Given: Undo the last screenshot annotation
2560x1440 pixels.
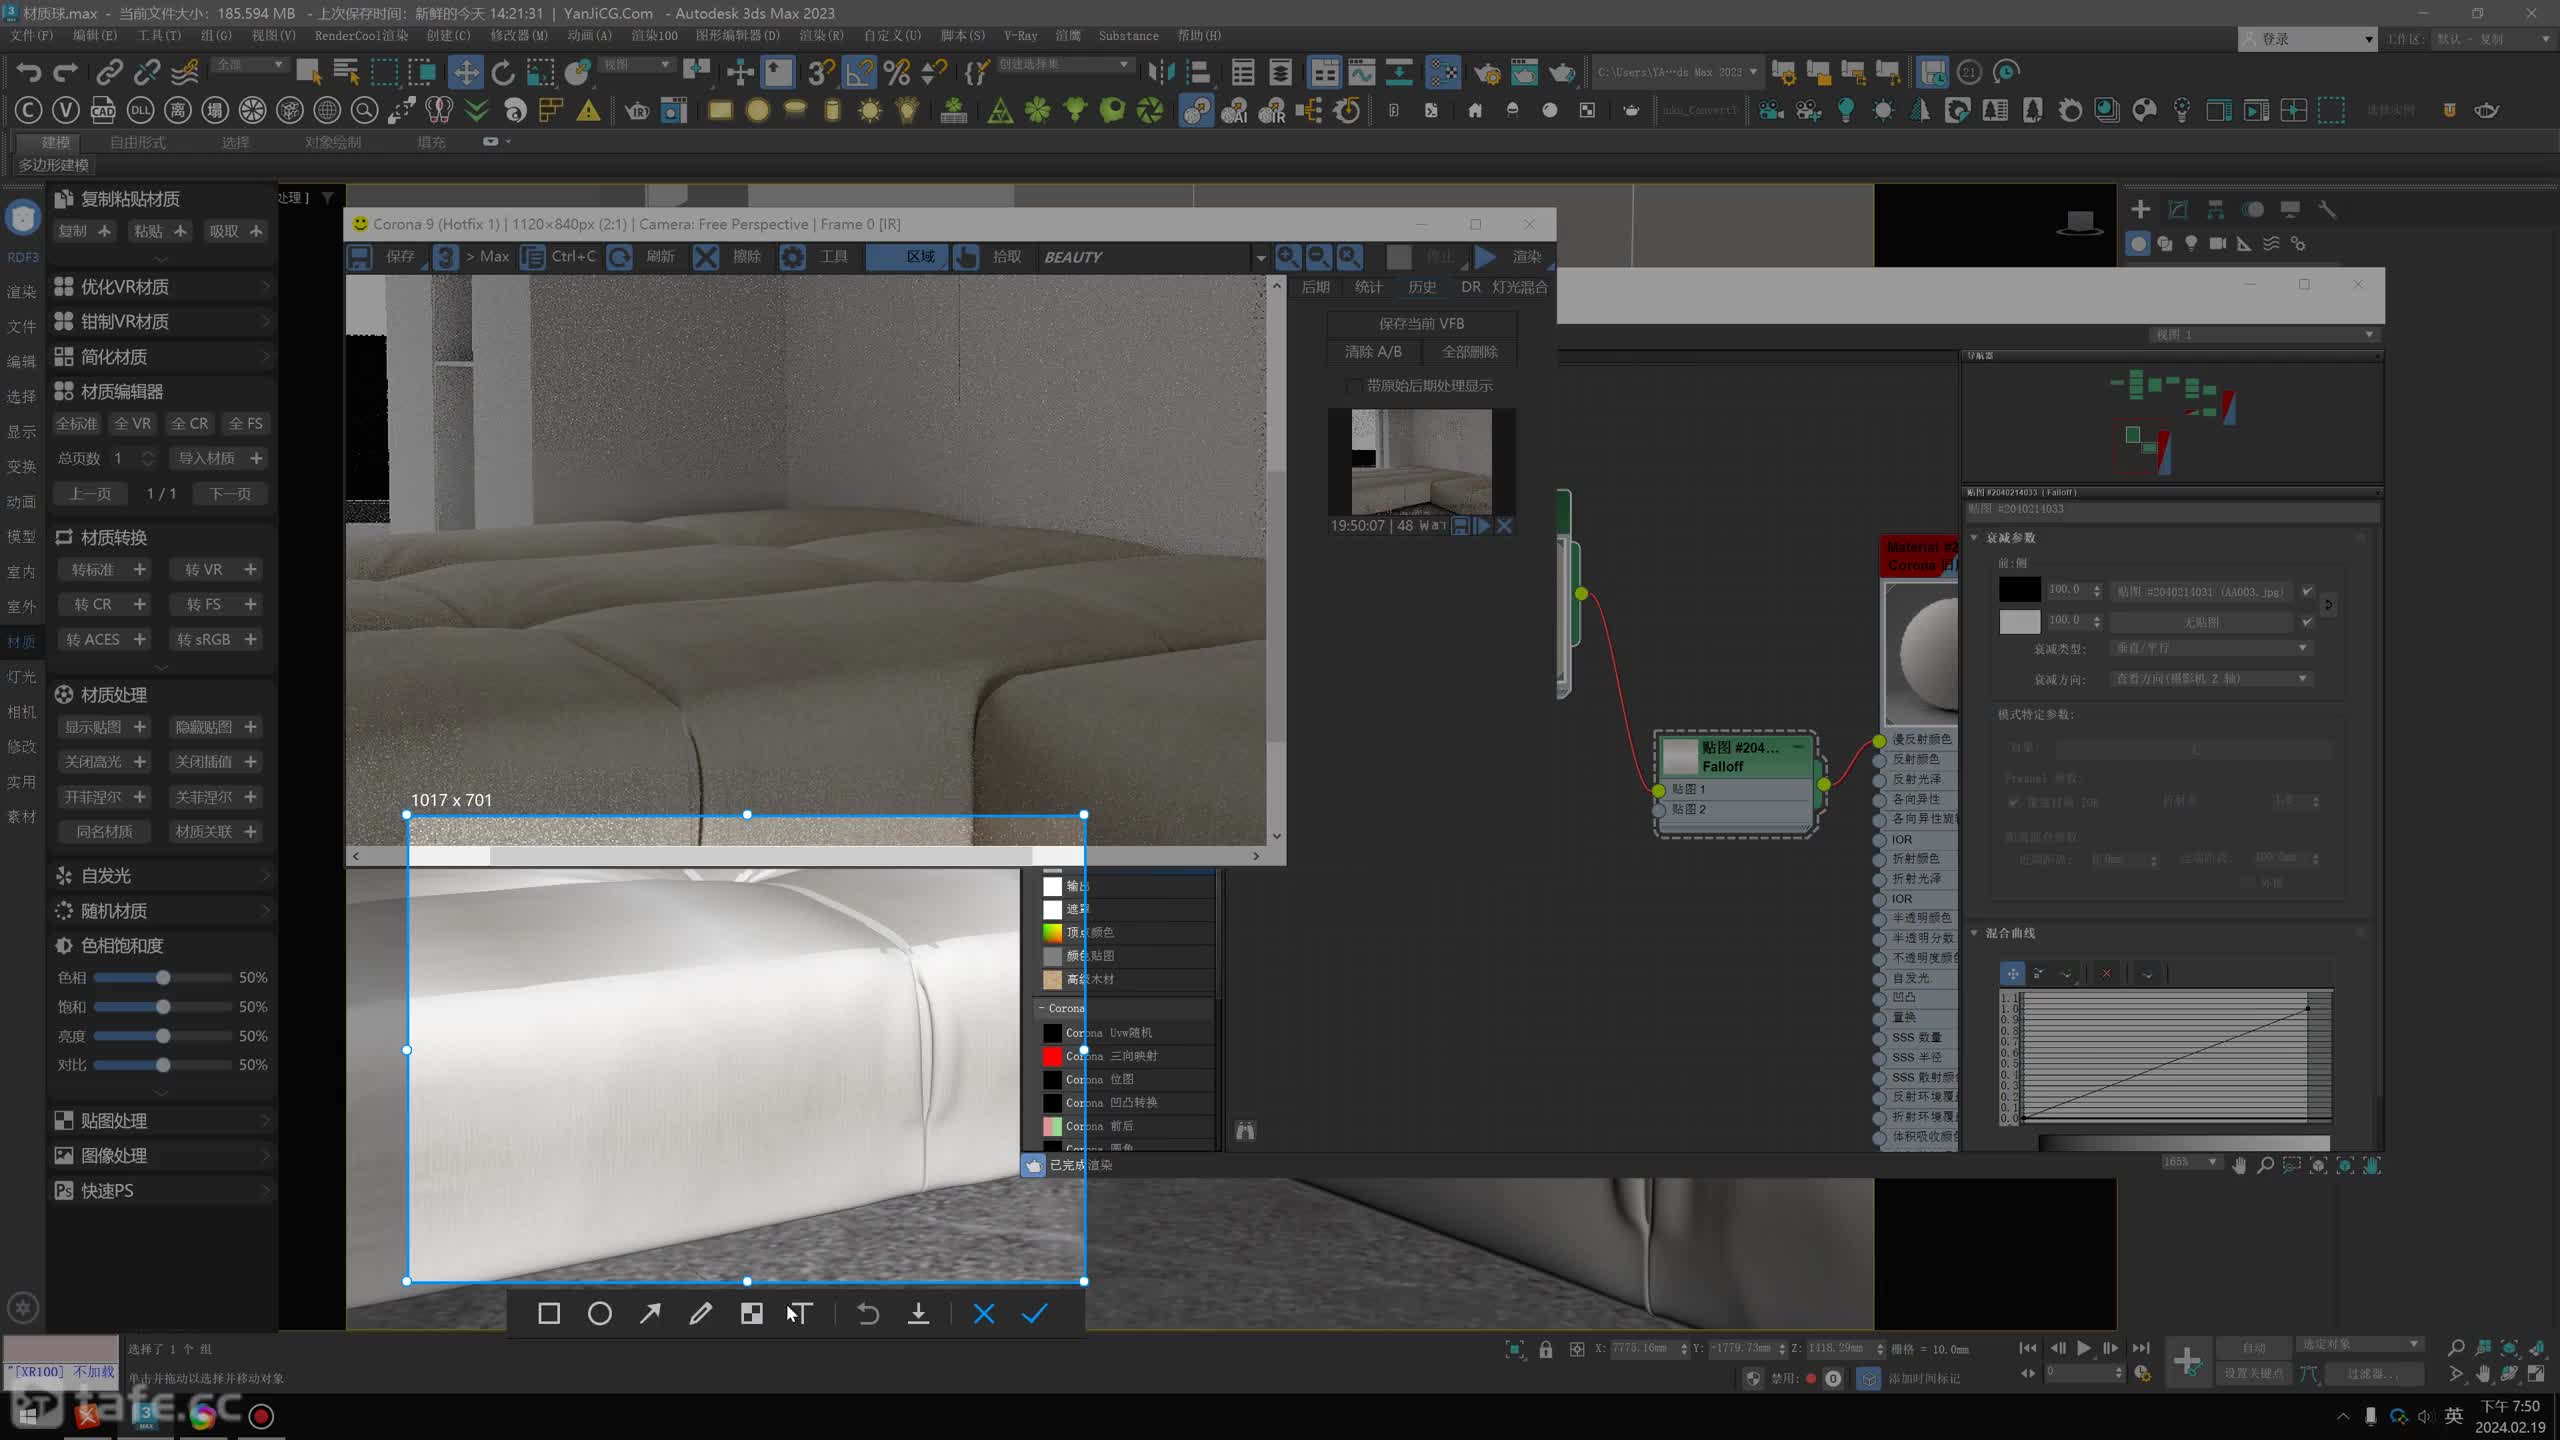Looking at the screenshot, I should pyautogui.click(x=868, y=1313).
